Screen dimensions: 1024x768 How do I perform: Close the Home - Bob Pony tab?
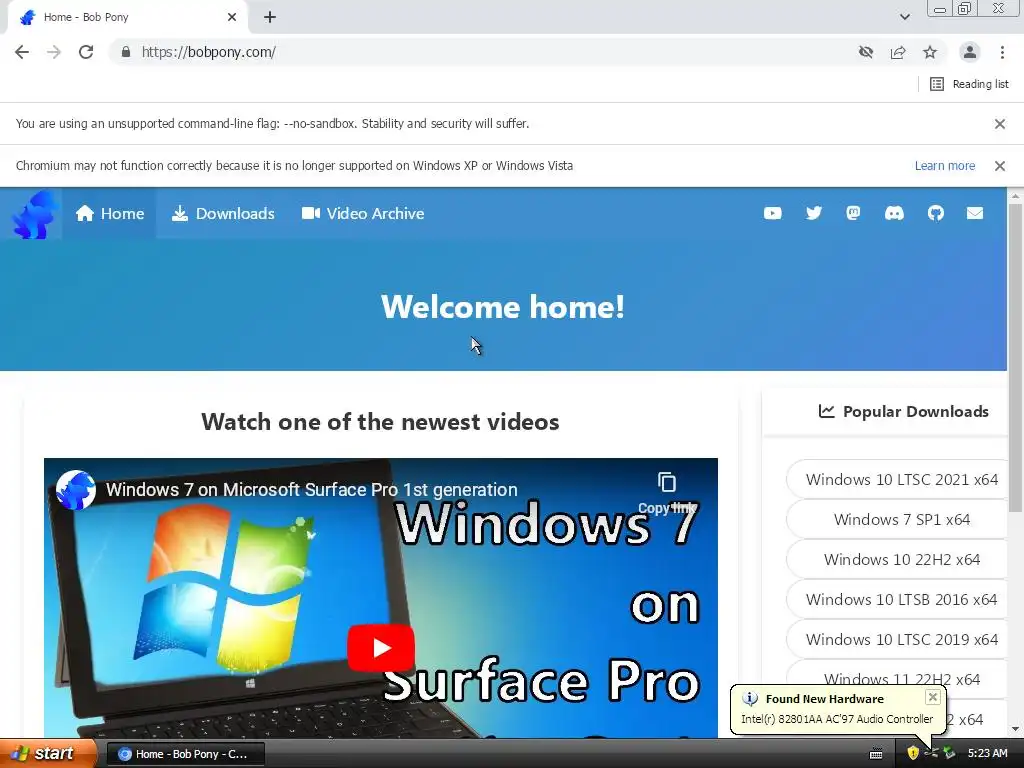(232, 17)
